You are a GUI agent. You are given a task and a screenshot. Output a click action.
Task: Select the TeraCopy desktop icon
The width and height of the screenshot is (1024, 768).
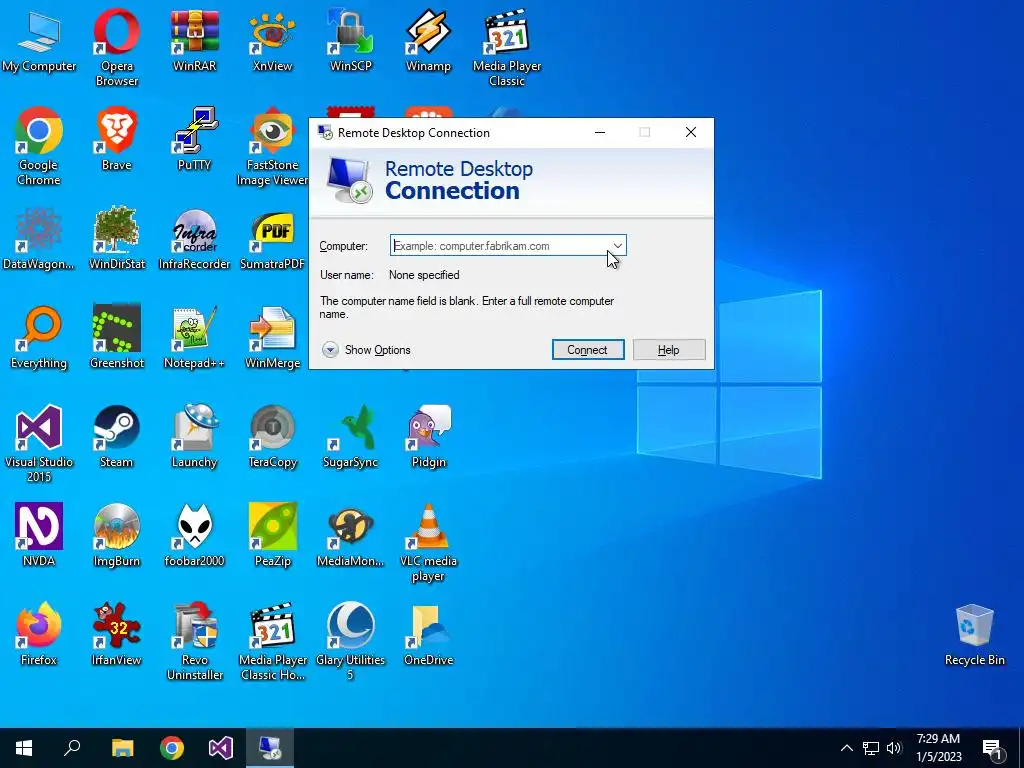tap(272, 438)
